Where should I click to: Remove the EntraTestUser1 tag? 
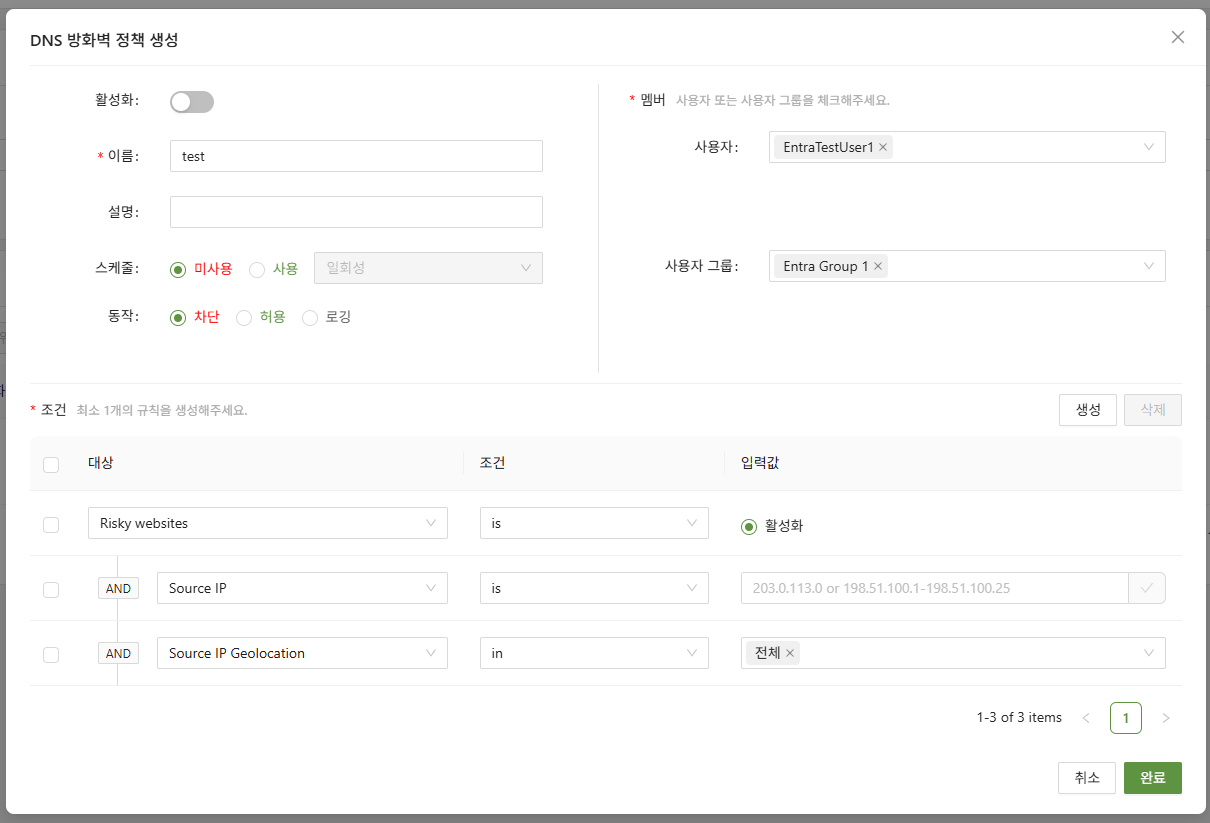coord(883,148)
